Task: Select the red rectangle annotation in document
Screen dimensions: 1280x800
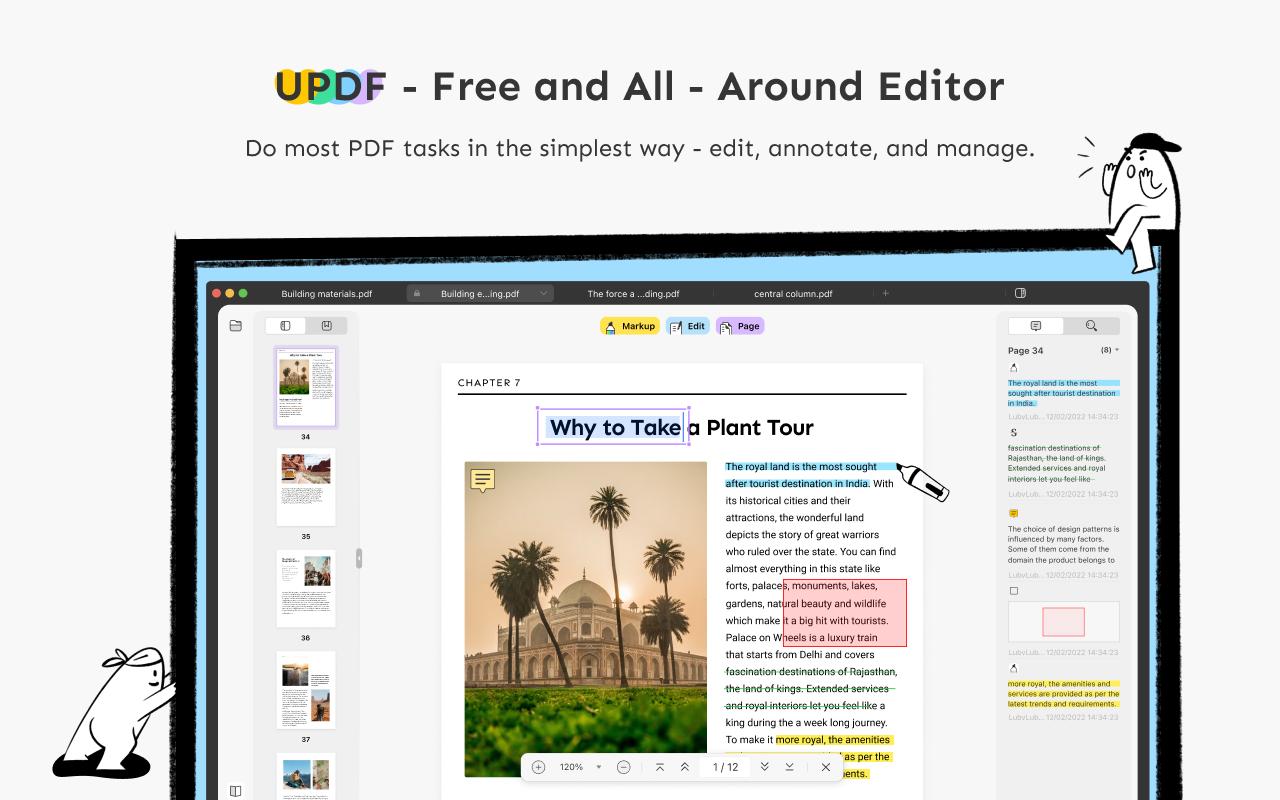Action: [845, 612]
